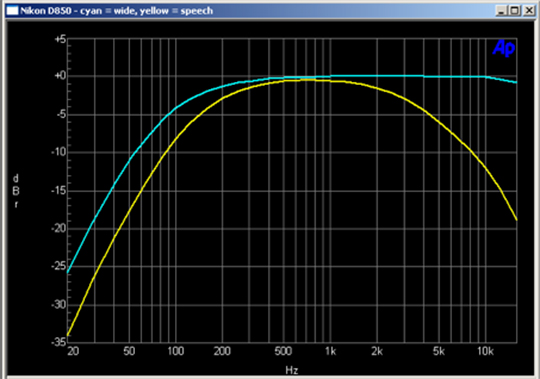Close the Nikon D850 graph window
The image size is (540, 379).
tap(529, 11)
